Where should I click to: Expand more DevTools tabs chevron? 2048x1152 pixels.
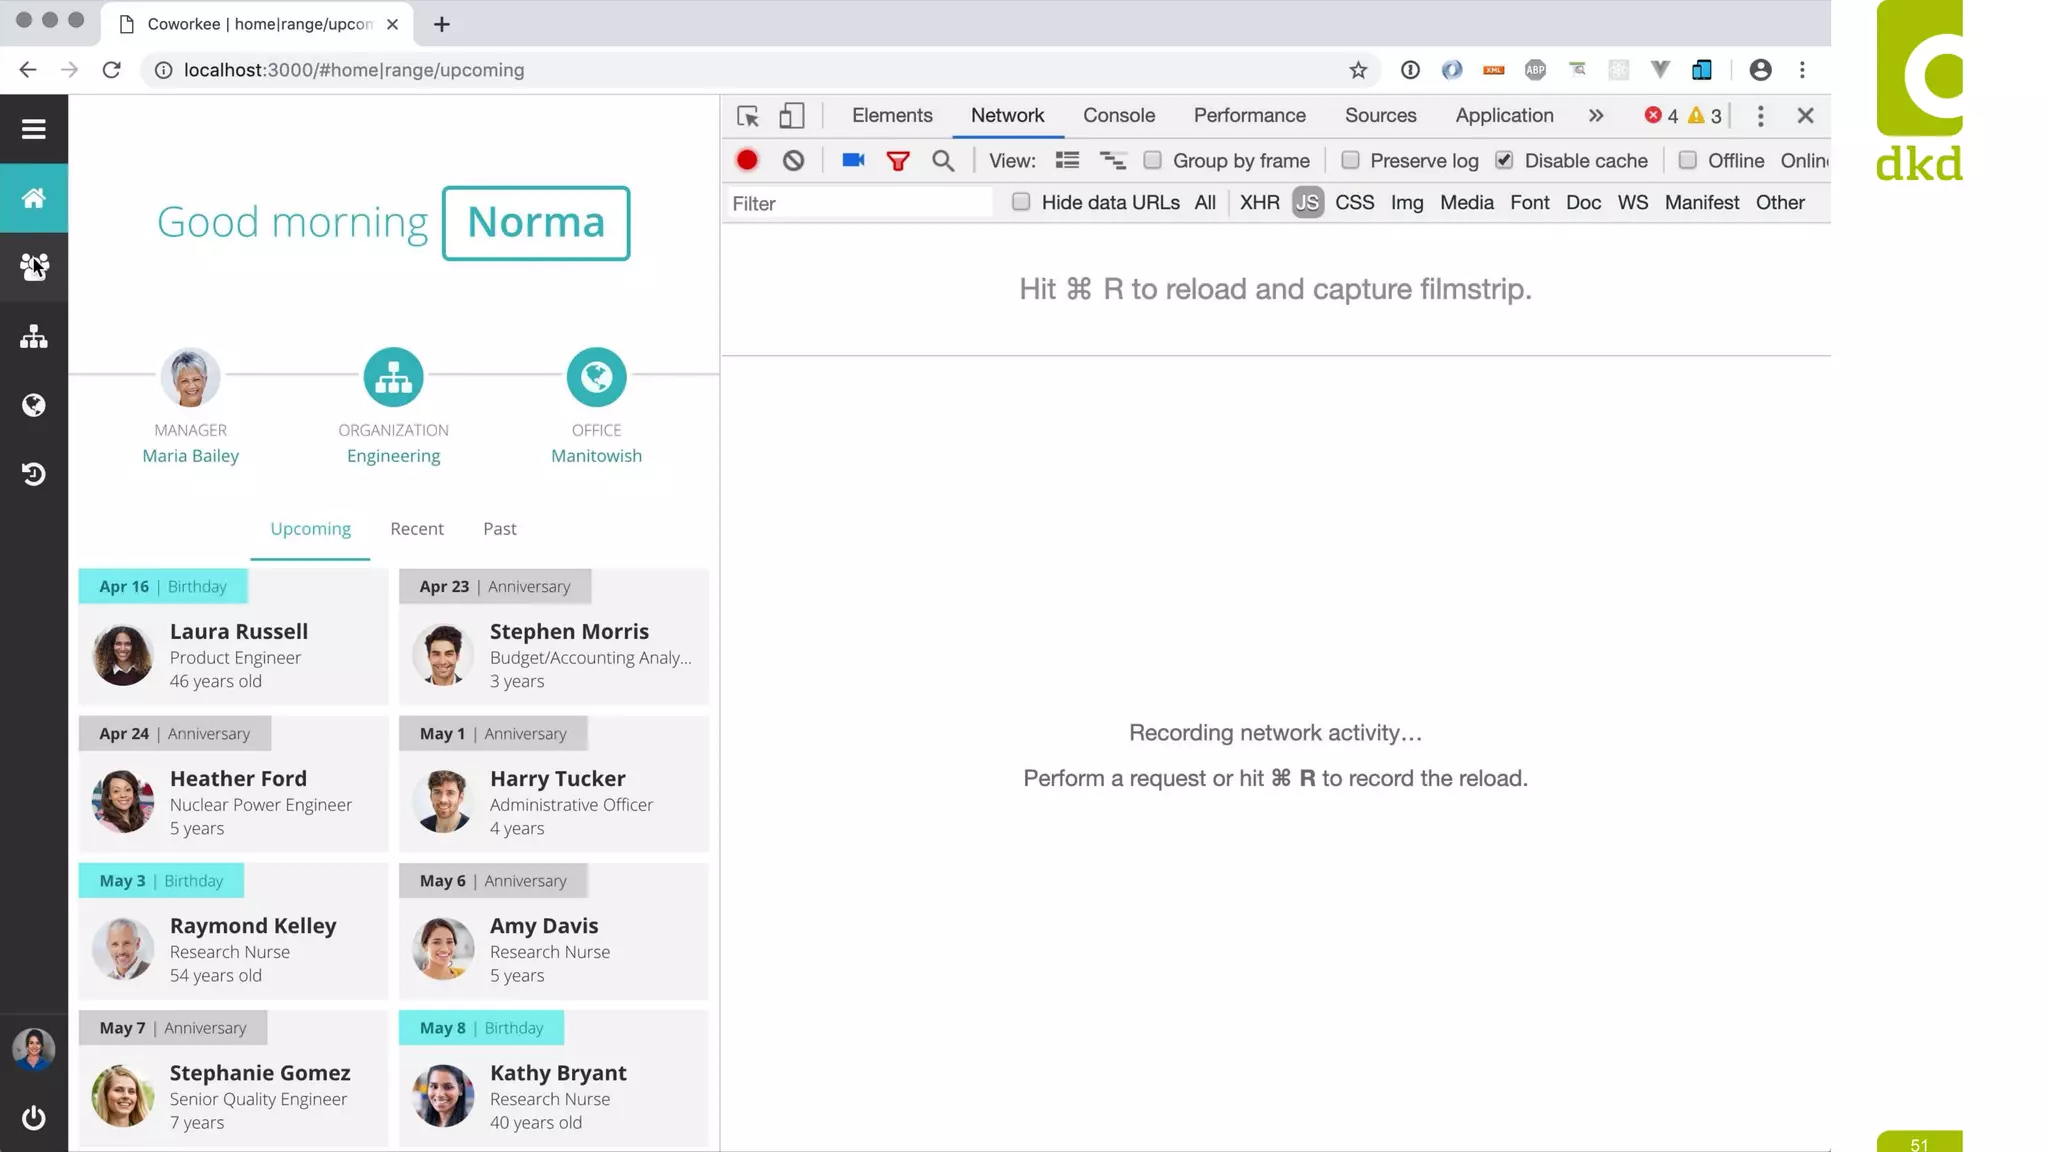pyautogui.click(x=1596, y=116)
